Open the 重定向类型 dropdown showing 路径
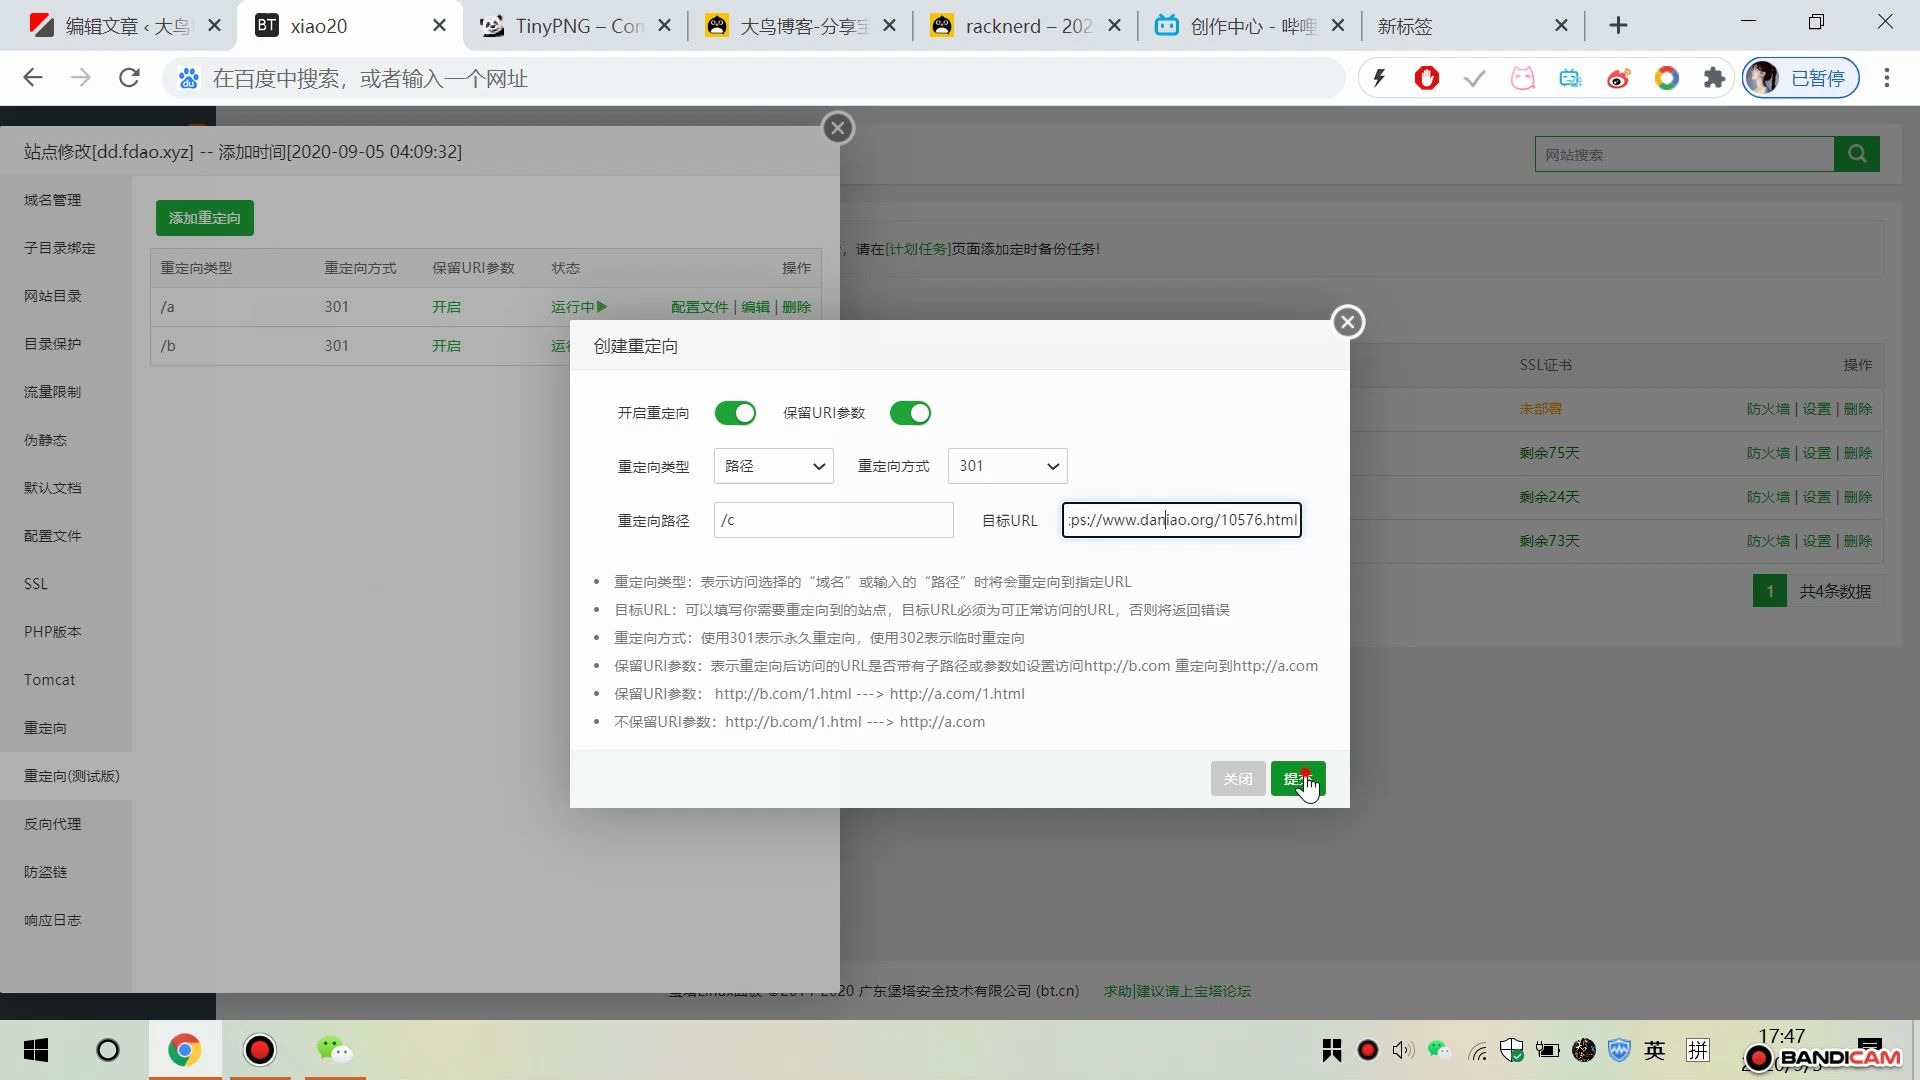Screen dimensions: 1920x1080 [x=774, y=466]
